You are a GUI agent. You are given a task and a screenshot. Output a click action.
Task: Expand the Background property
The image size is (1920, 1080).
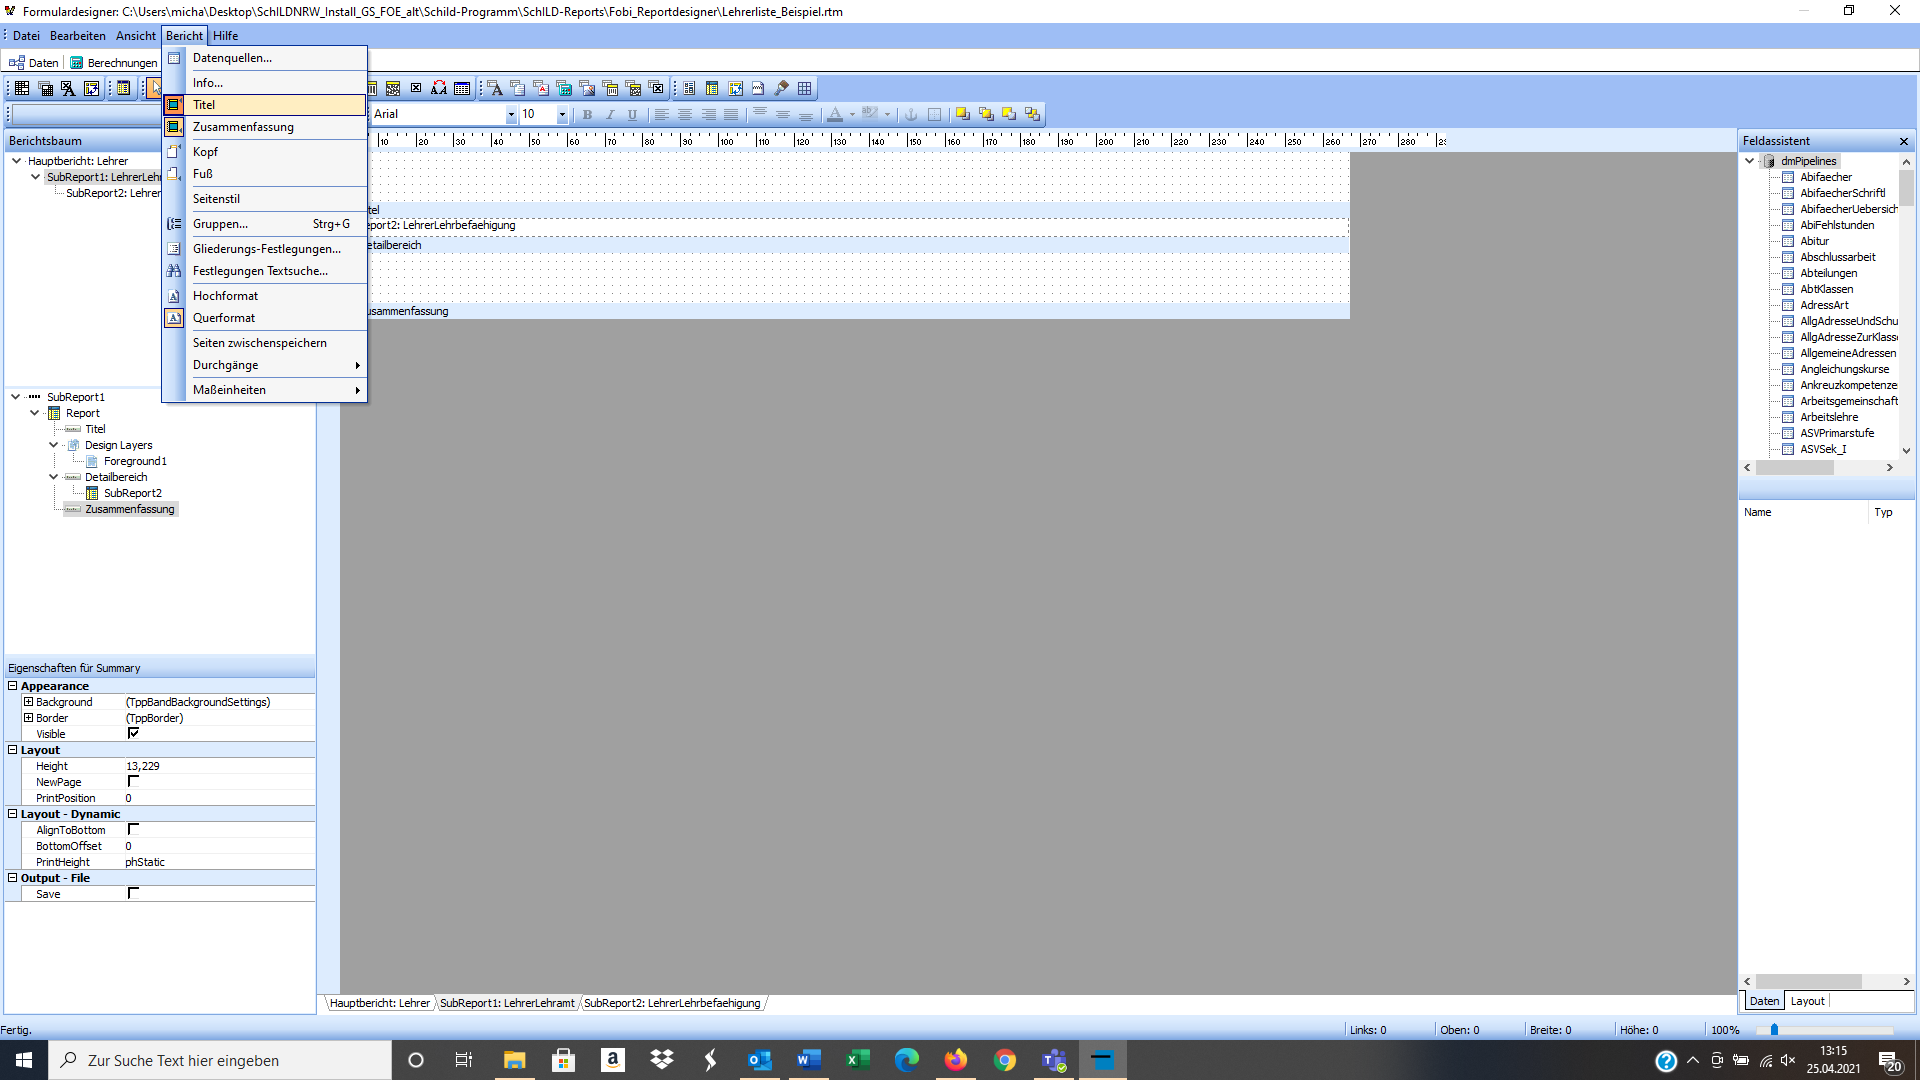click(29, 702)
